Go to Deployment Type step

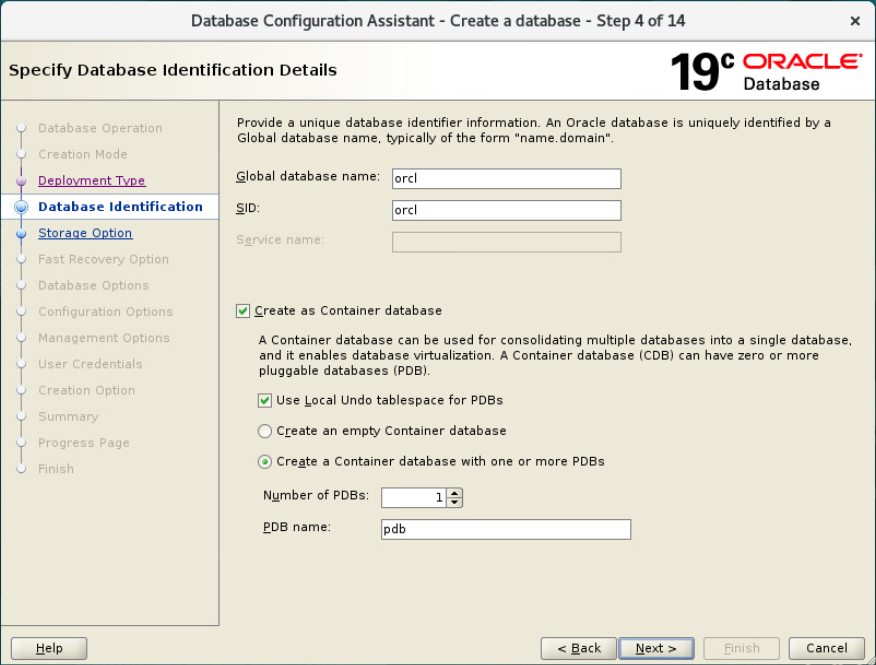coord(92,180)
